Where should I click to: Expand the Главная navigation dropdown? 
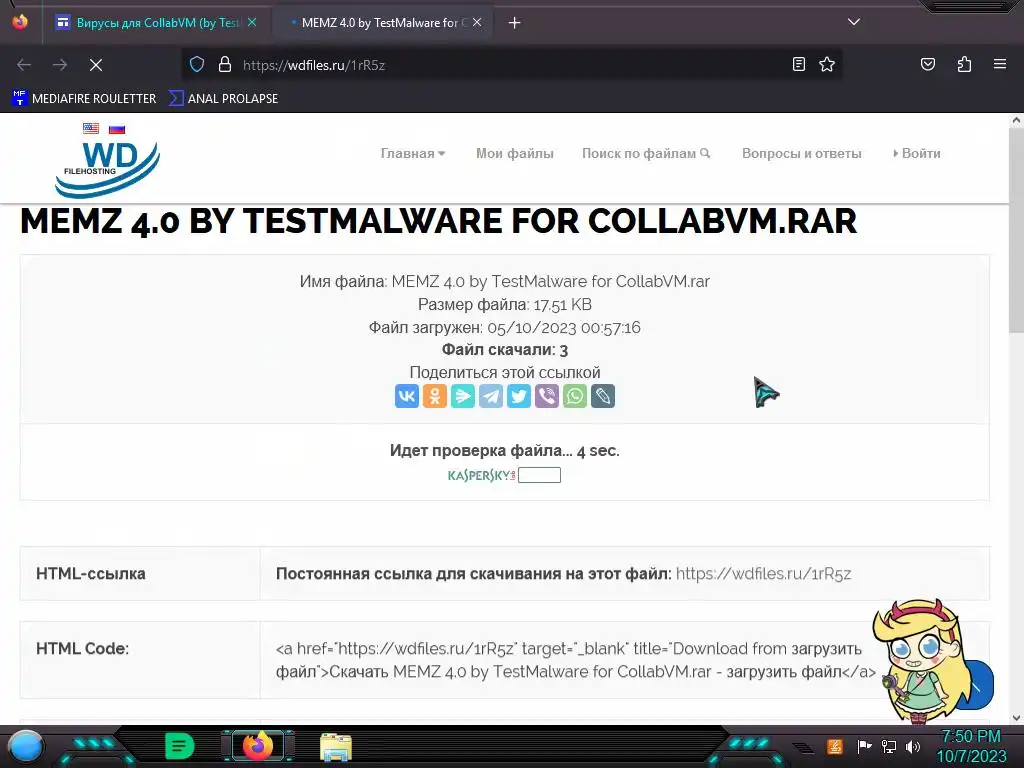[413, 153]
